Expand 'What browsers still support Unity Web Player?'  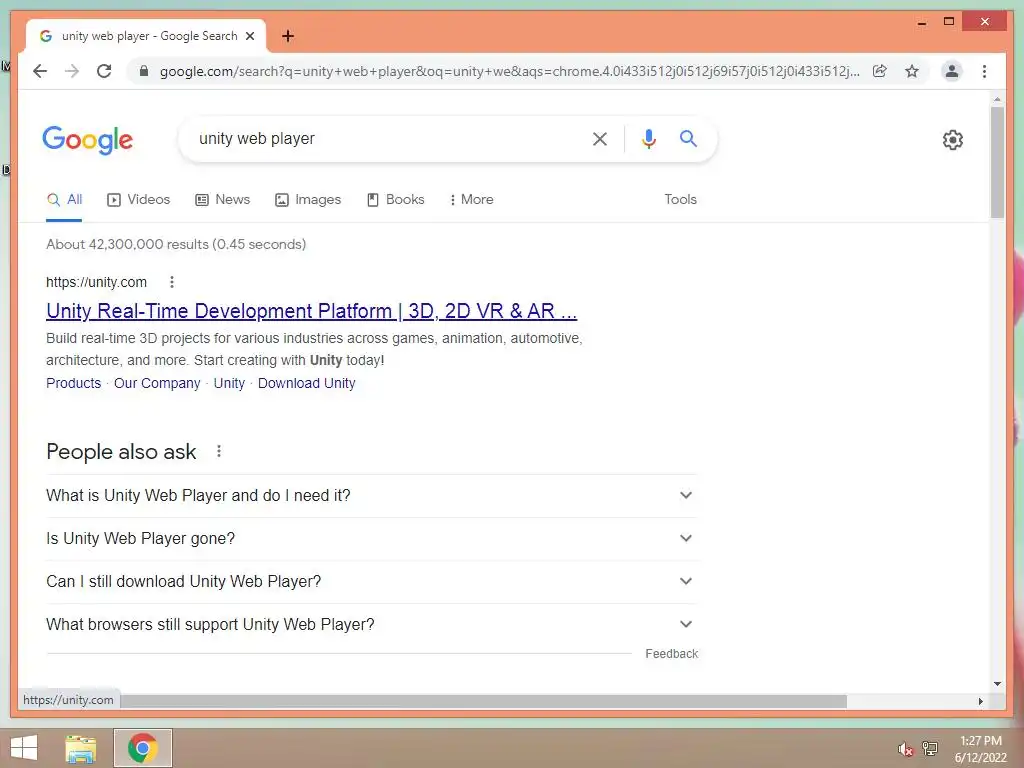click(x=372, y=625)
